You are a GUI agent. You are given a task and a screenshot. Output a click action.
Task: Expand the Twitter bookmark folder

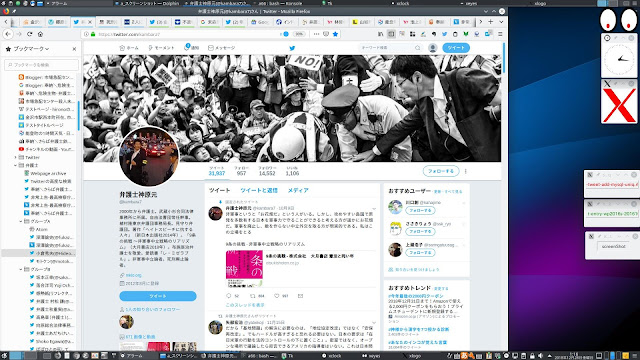[16, 157]
